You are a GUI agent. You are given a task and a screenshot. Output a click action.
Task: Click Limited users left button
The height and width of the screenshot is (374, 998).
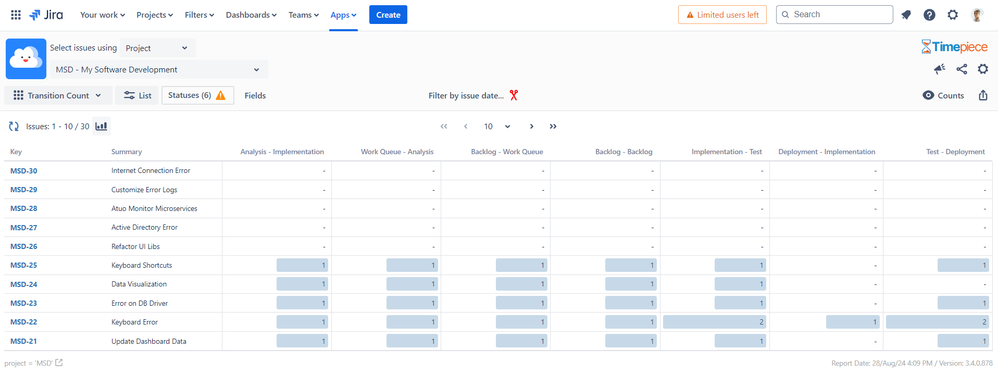pyautogui.click(x=722, y=15)
